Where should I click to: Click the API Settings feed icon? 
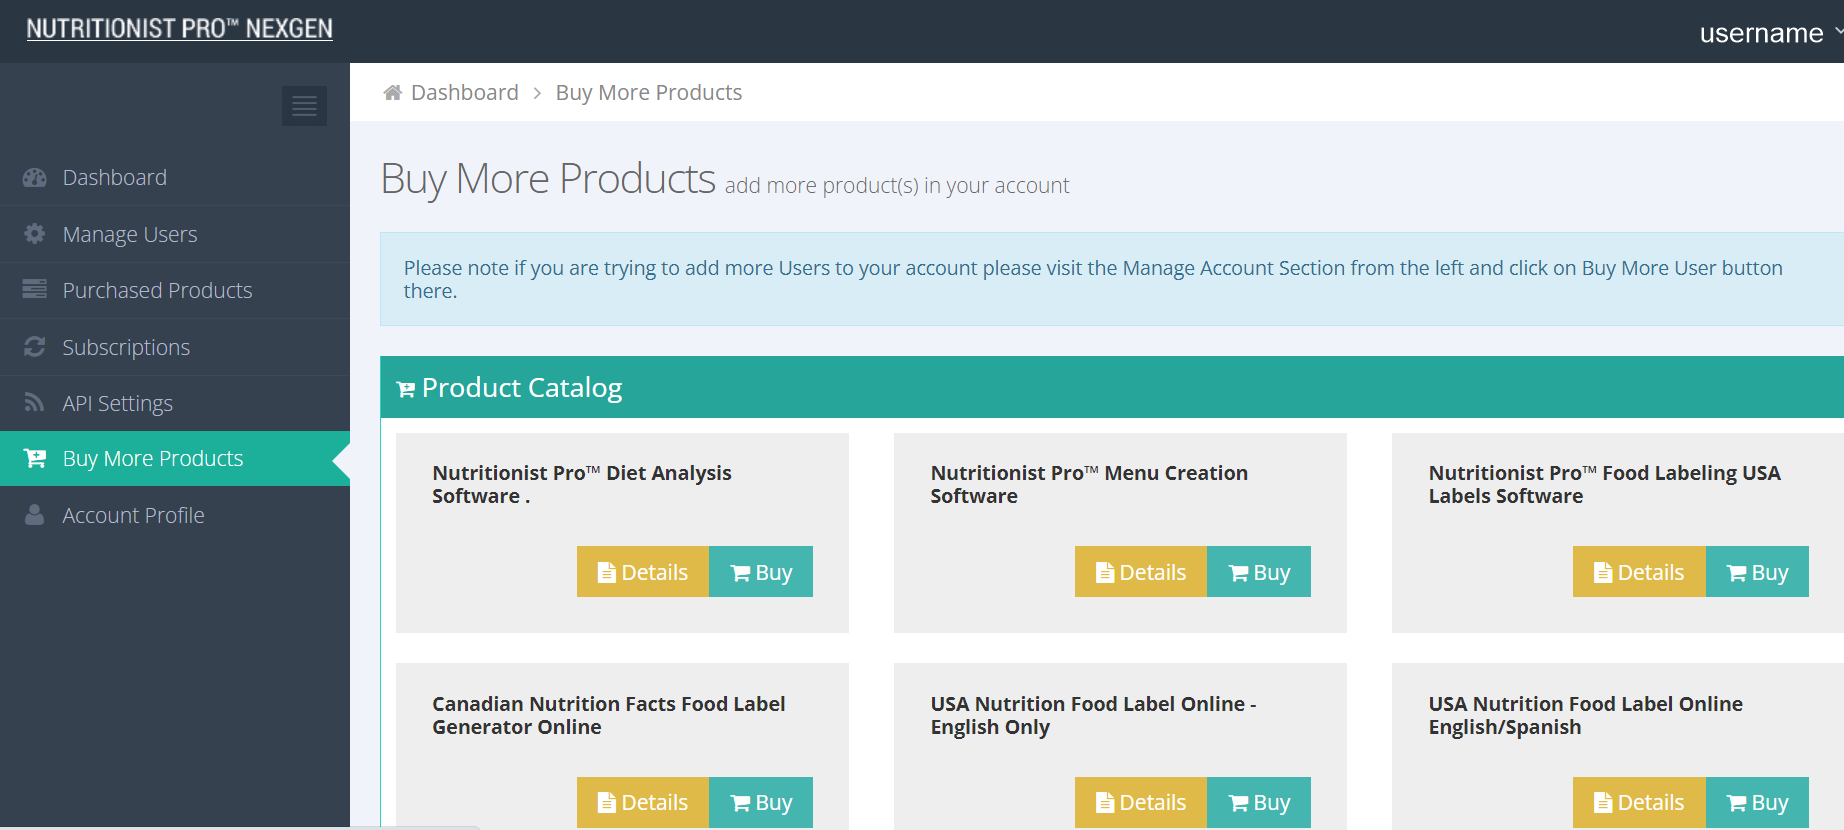point(35,403)
